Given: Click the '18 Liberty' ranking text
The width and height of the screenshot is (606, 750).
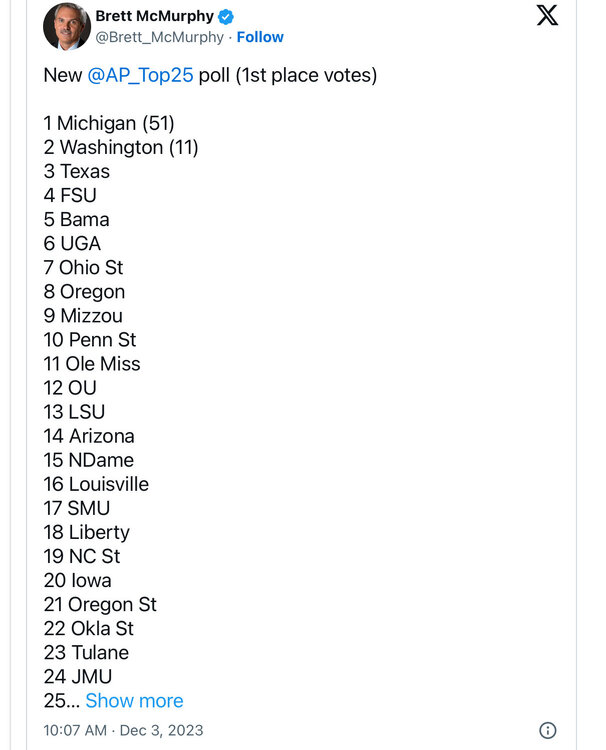Looking at the screenshot, I should 87,532.
